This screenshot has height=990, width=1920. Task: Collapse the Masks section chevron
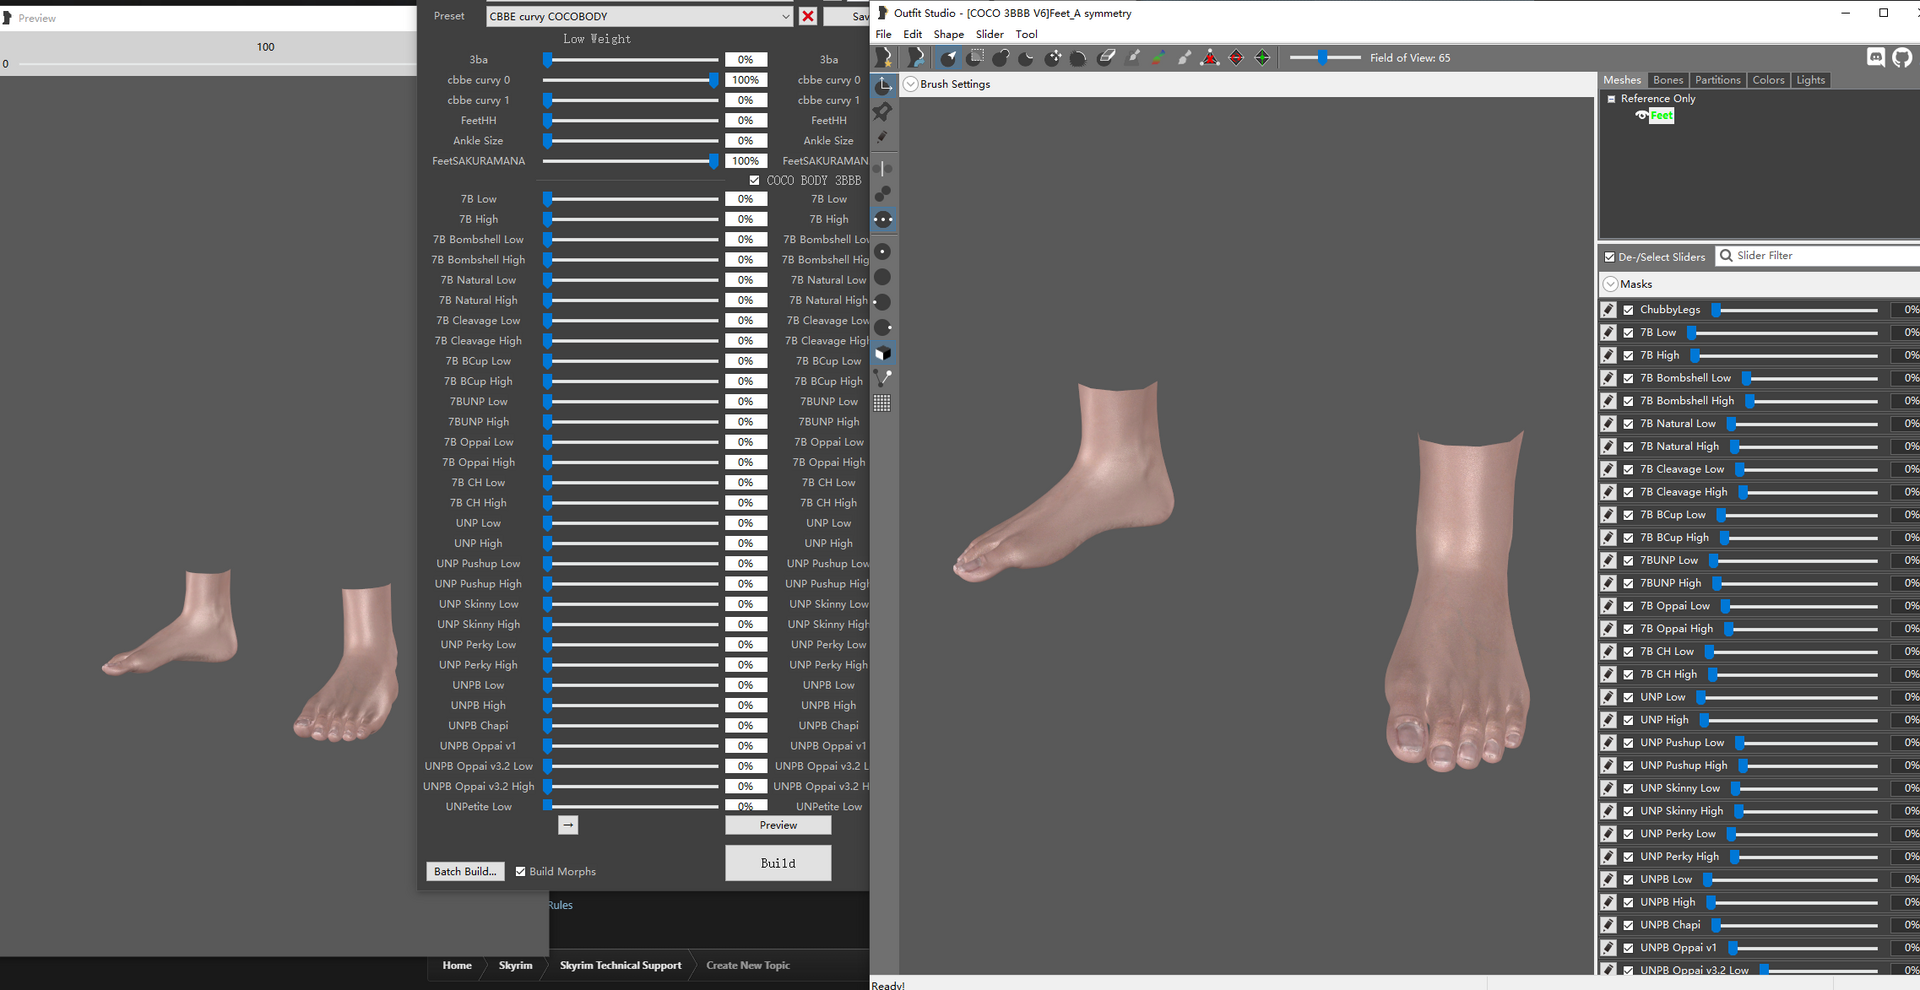[1610, 284]
